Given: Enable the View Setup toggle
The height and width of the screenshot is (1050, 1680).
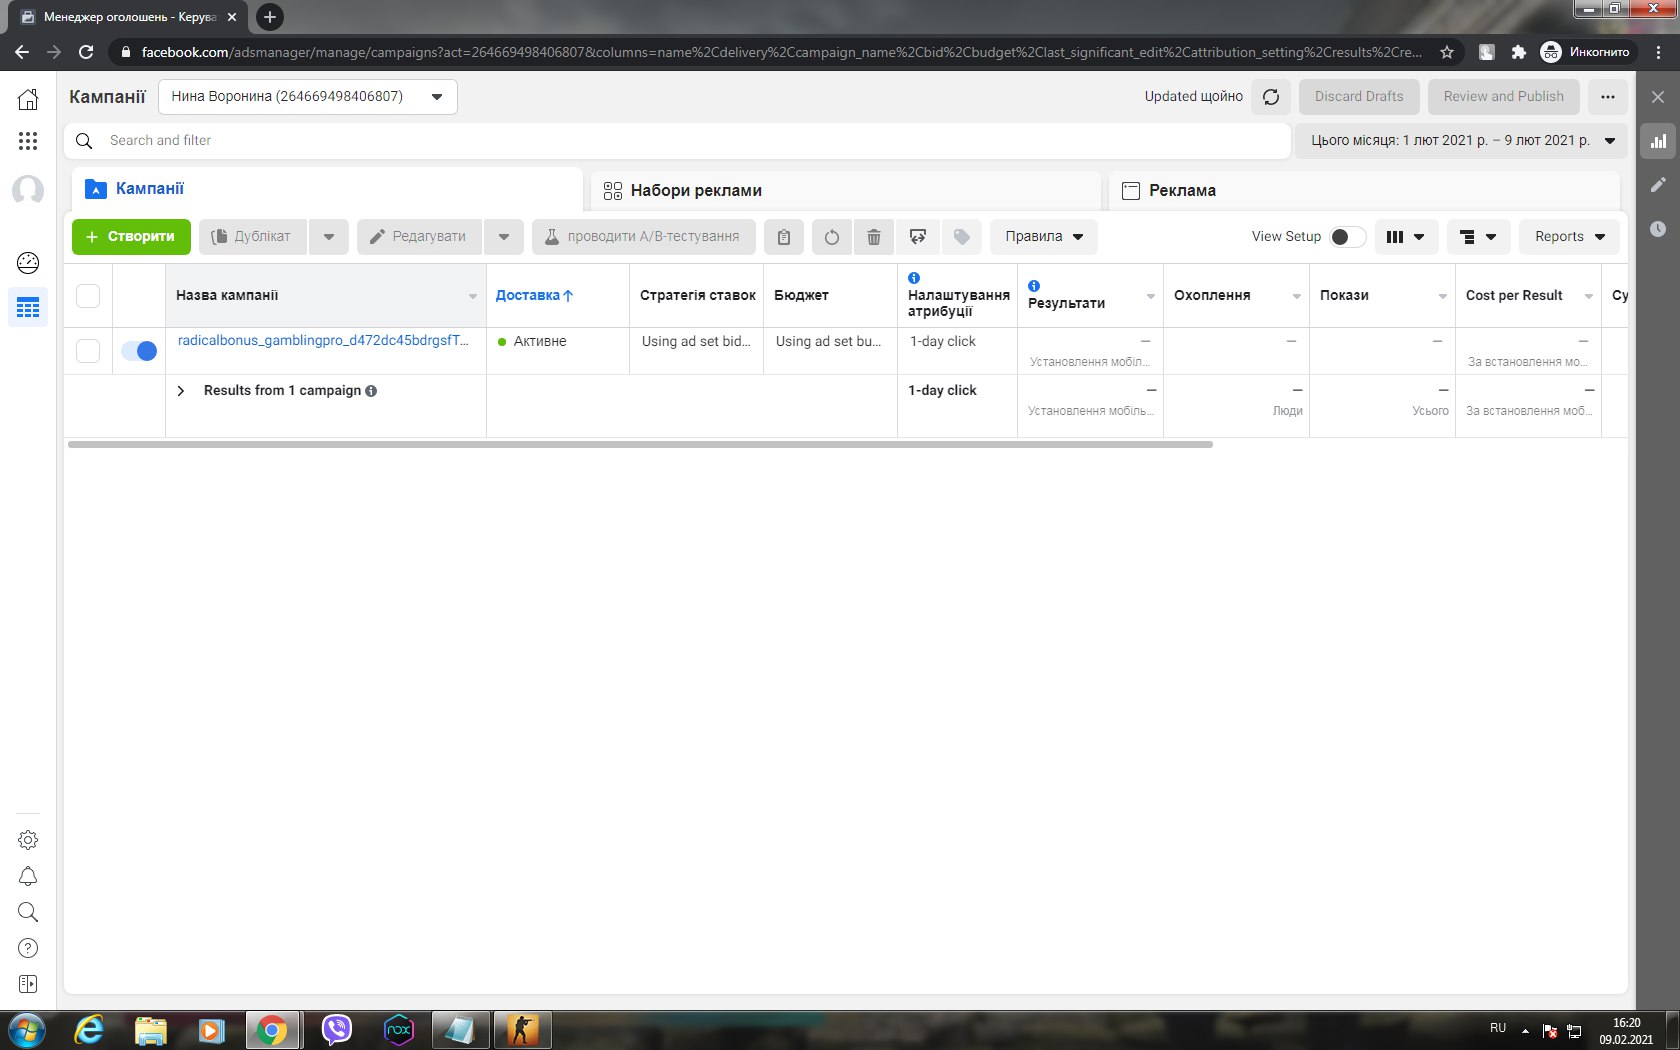Looking at the screenshot, I should (x=1347, y=237).
